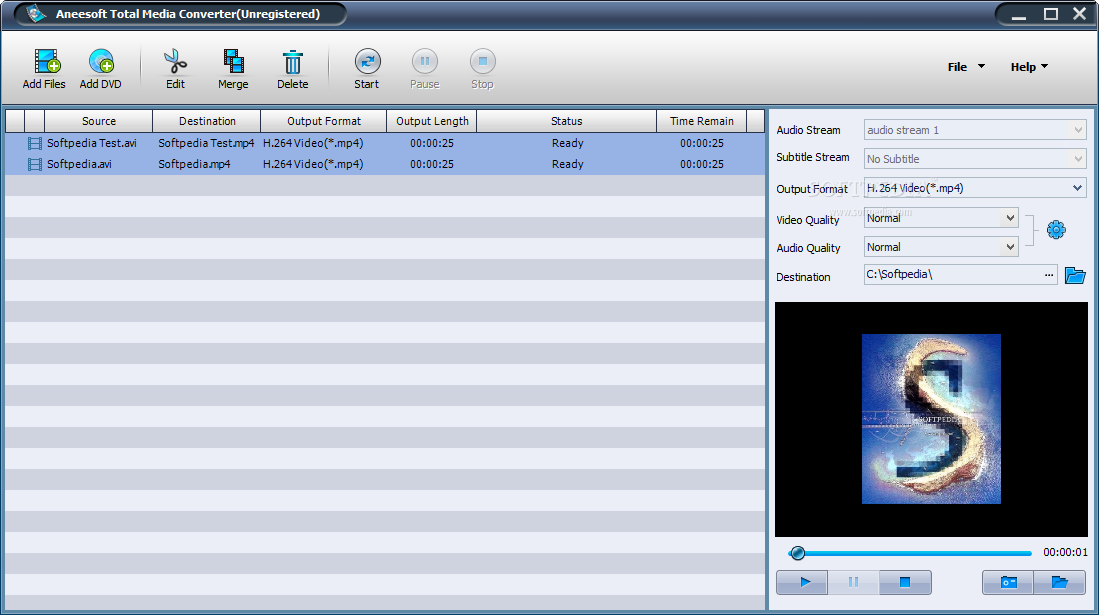Open the File menu
The image size is (1099, 615).
pyautogui.click(x=966, y=67)
